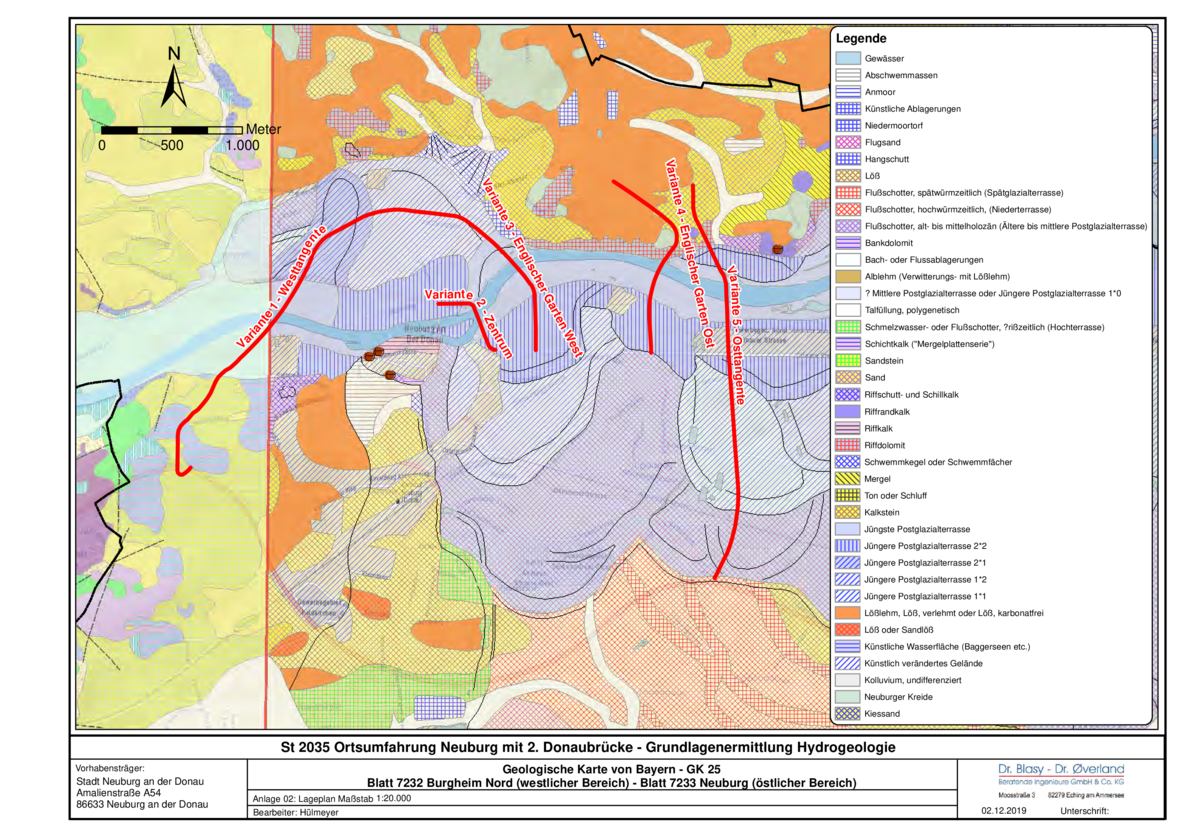Image resolution: width=1180 pixels, height=834 pixels.
Task: Click the 'Variante 4 - Englischer Garten Ost' label
Action: 689,254
